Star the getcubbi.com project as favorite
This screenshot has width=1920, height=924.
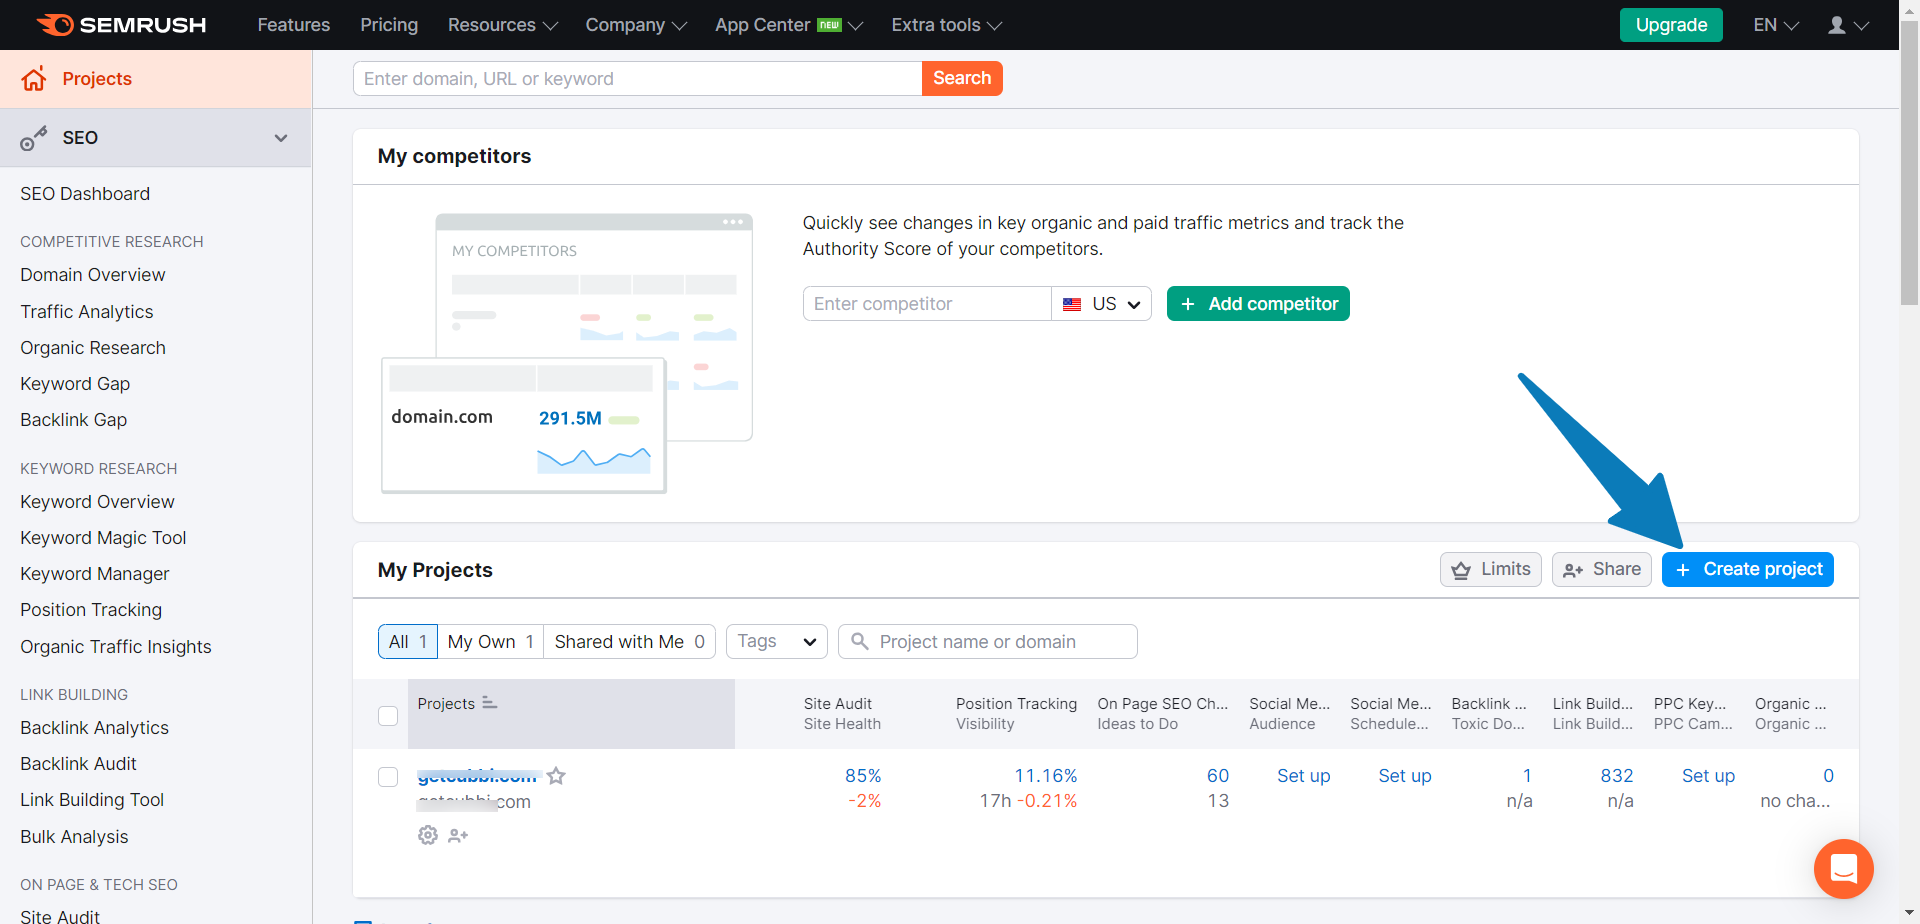tap(557, 775)
